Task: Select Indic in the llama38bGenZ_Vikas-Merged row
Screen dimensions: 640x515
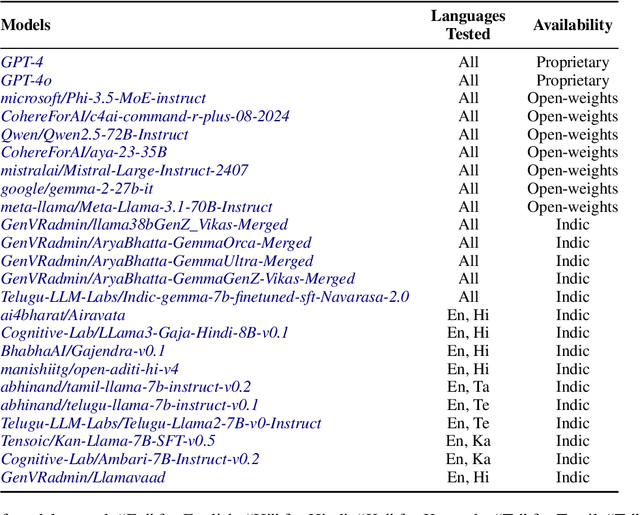Action: pos(573,225)
